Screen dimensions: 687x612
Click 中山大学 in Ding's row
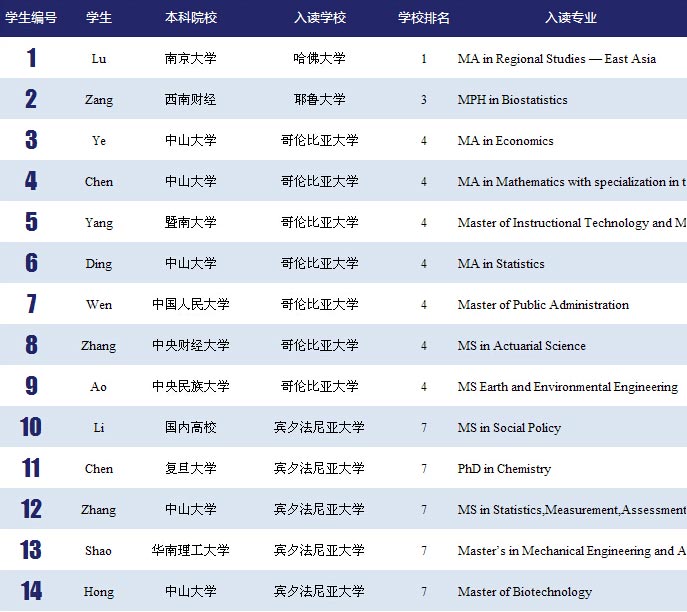[x=191, y=263]
